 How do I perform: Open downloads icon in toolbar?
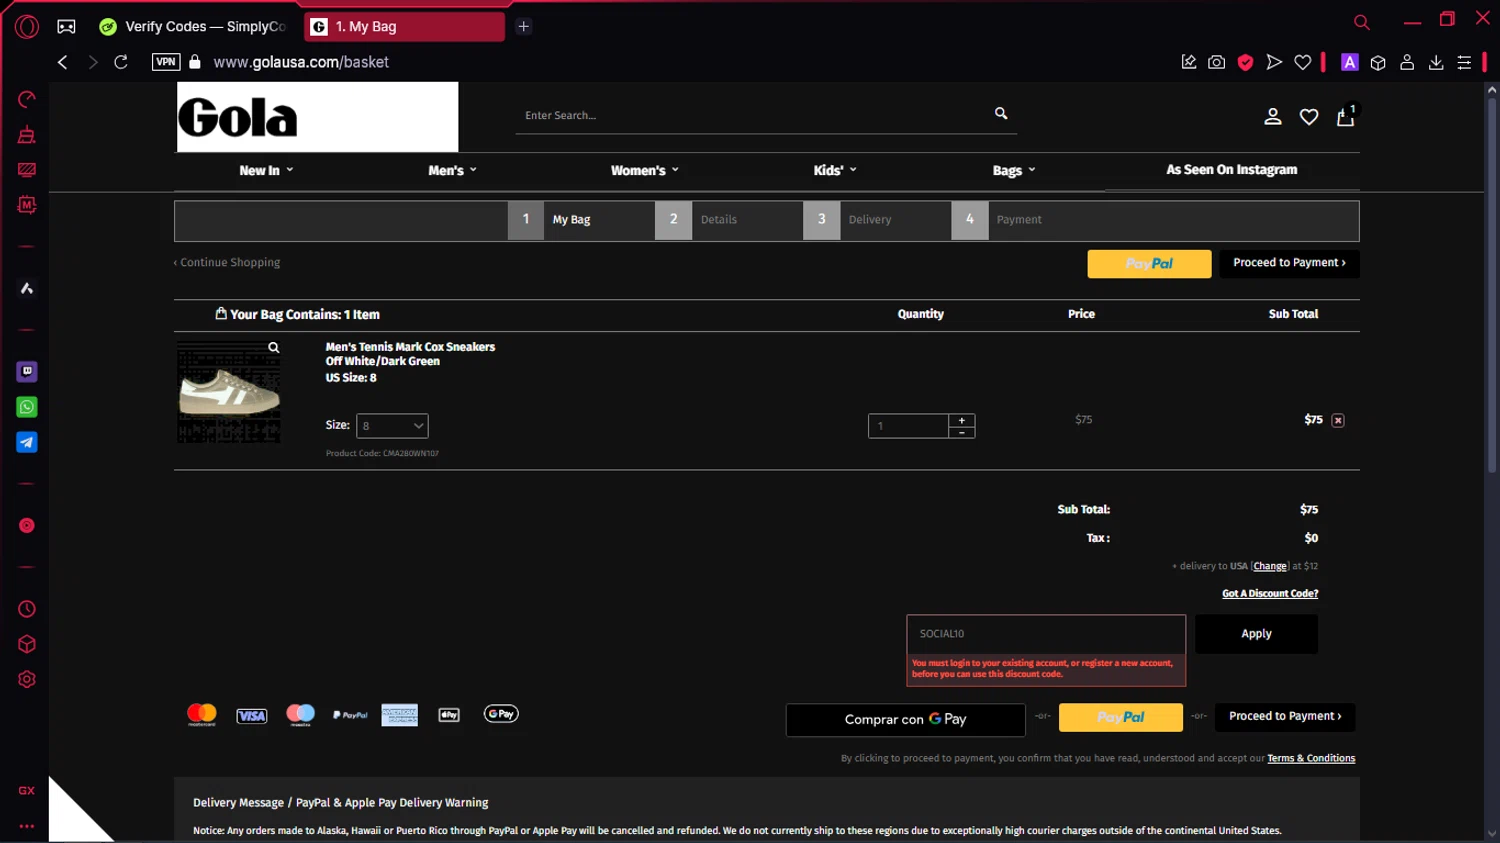click(1436, 62)
